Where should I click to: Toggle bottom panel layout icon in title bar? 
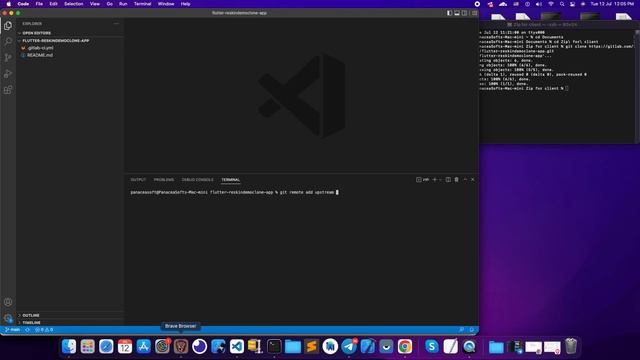(457, 13)
